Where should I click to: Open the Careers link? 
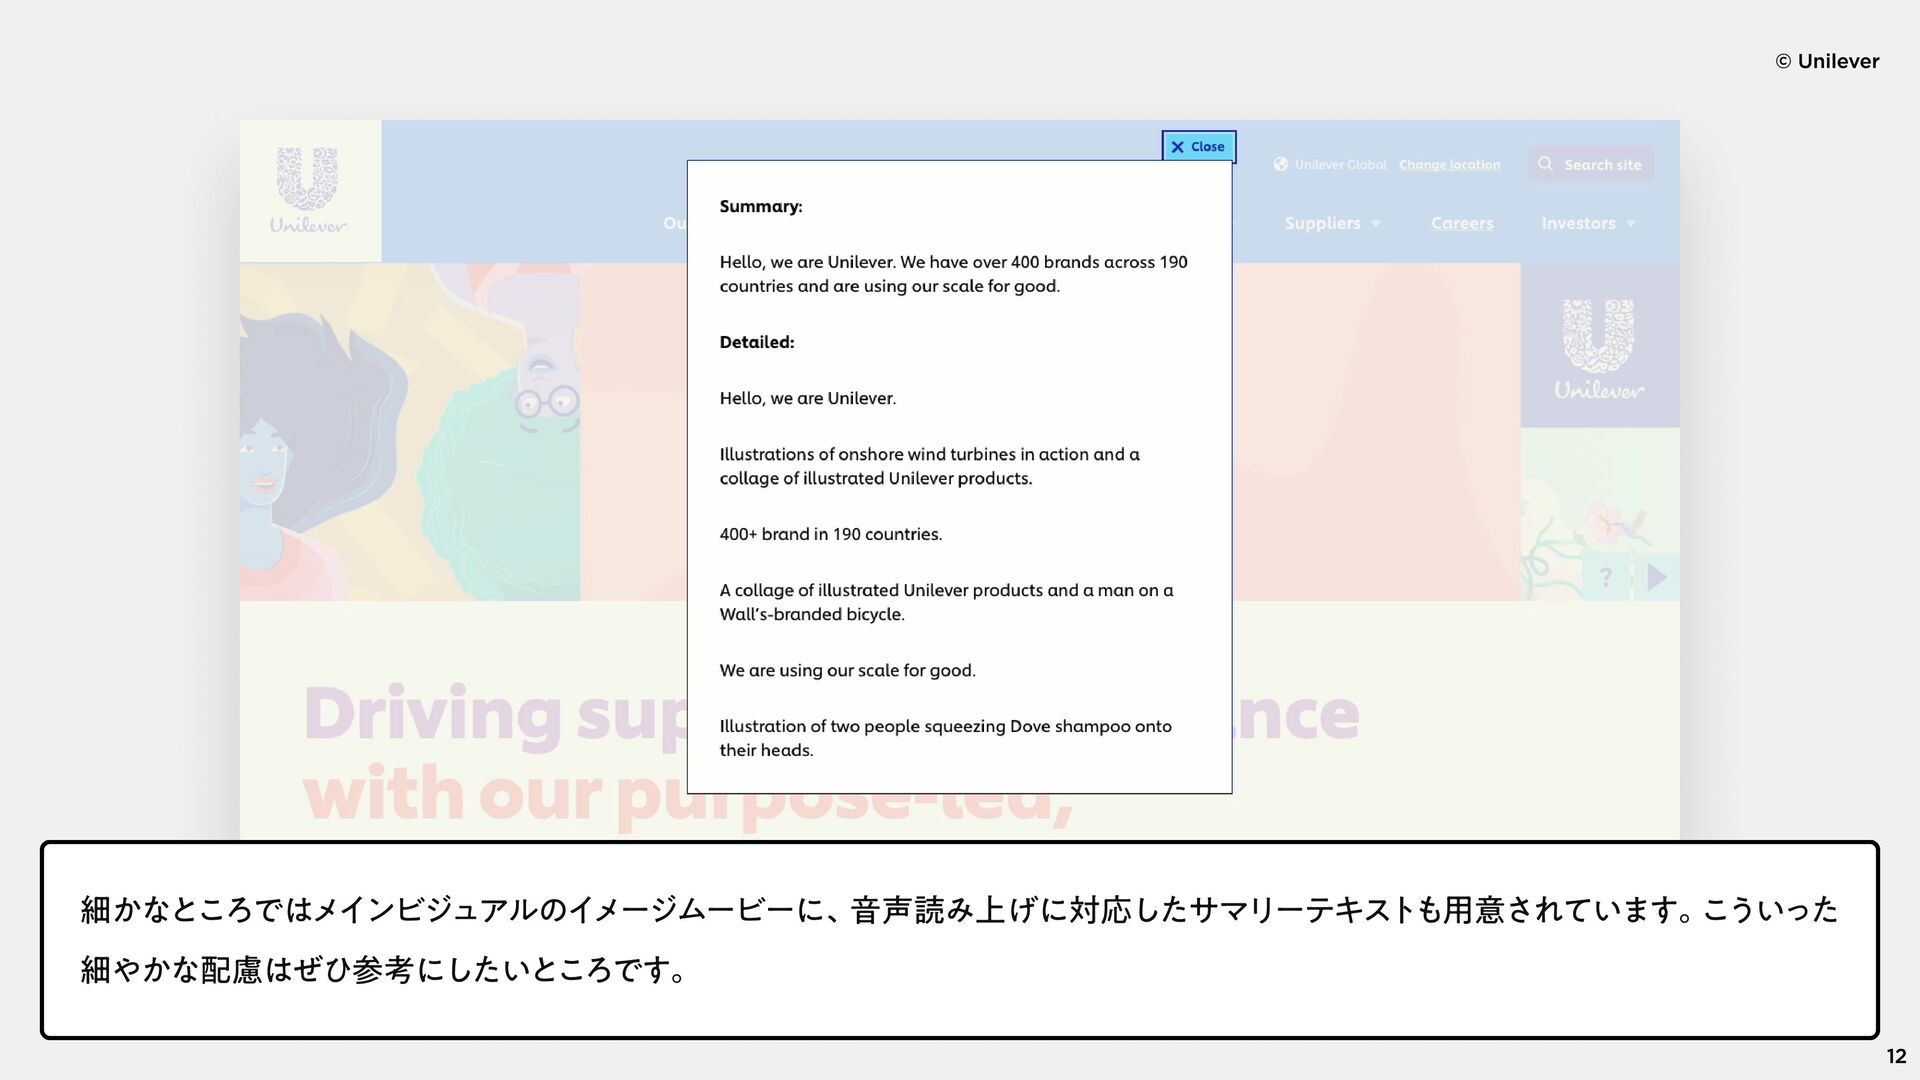(x=1461, y=223)
